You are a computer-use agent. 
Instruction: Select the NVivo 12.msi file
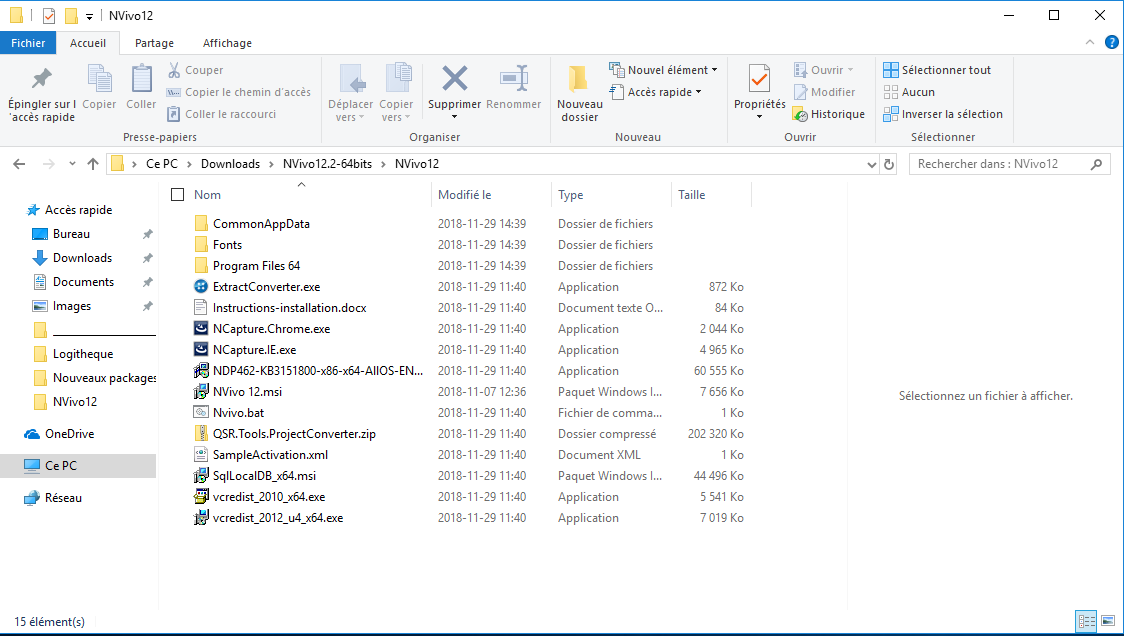click(x=247, y=392)
